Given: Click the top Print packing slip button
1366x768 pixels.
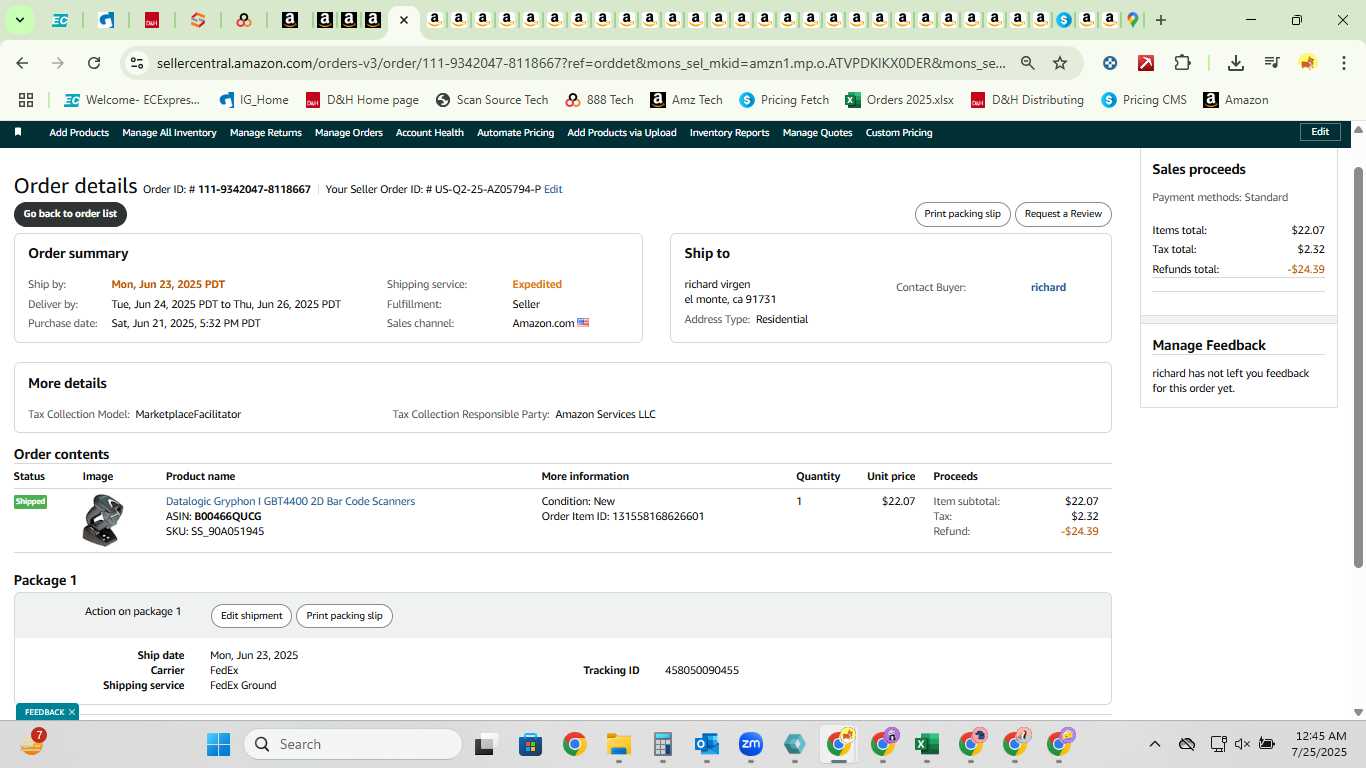Looking at the screenshot, I should 962,214.
